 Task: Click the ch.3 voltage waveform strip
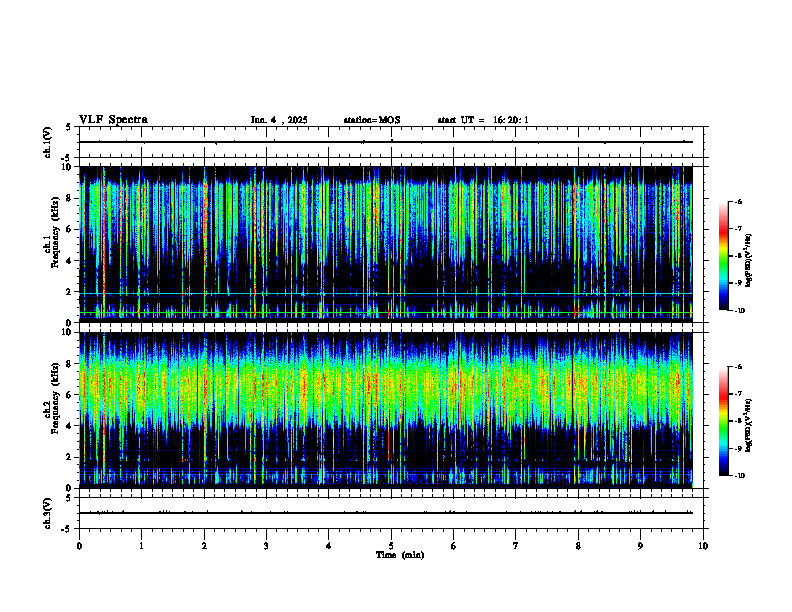[391, 513]
